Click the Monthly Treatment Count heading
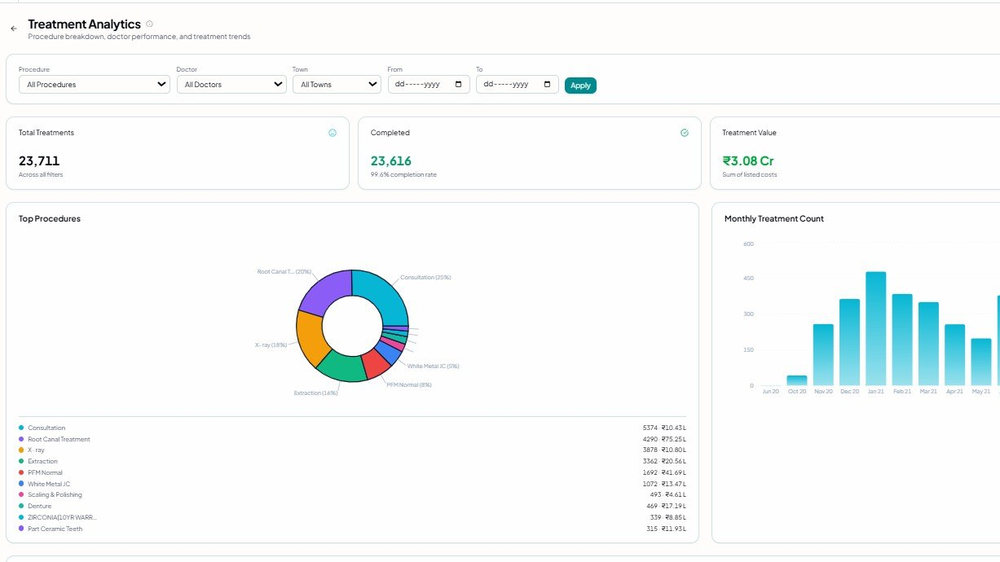 [x=774, y=219]
